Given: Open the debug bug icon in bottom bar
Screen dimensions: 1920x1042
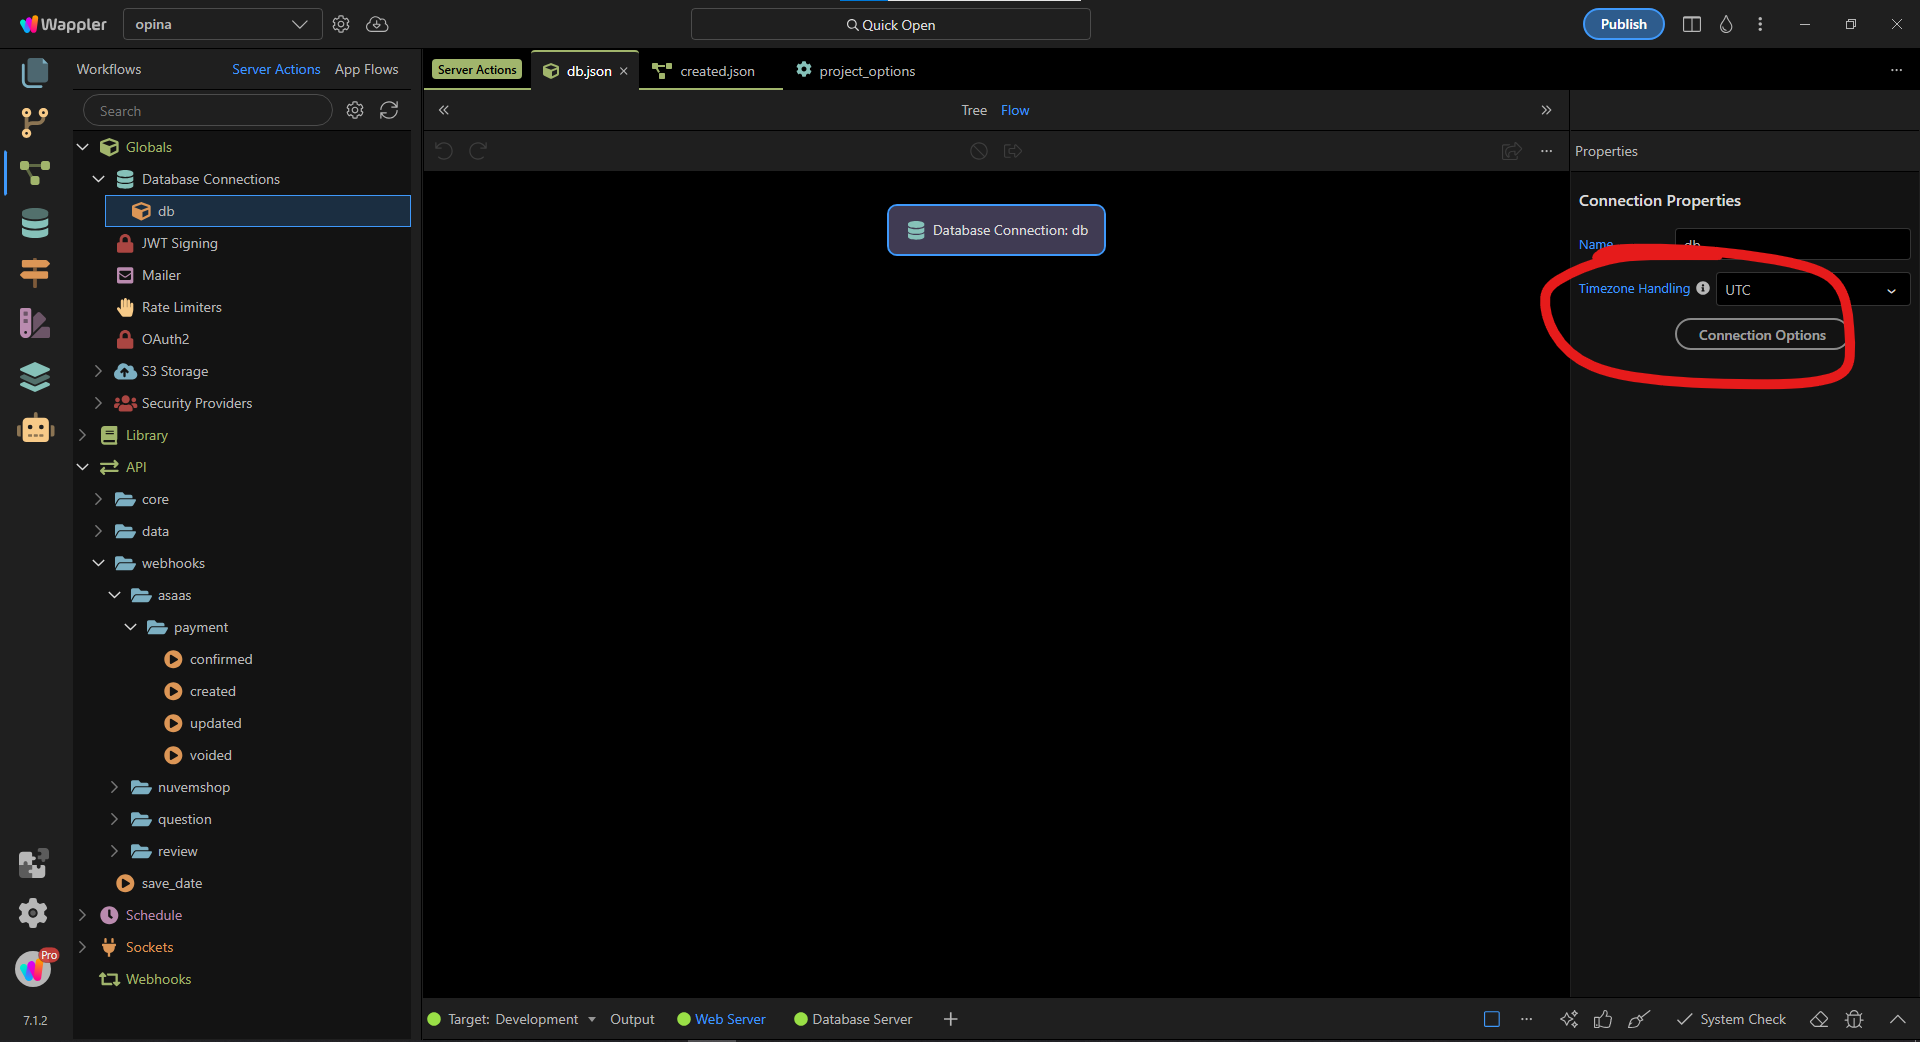Looking at the screenshot, I should point(1854,1019).
